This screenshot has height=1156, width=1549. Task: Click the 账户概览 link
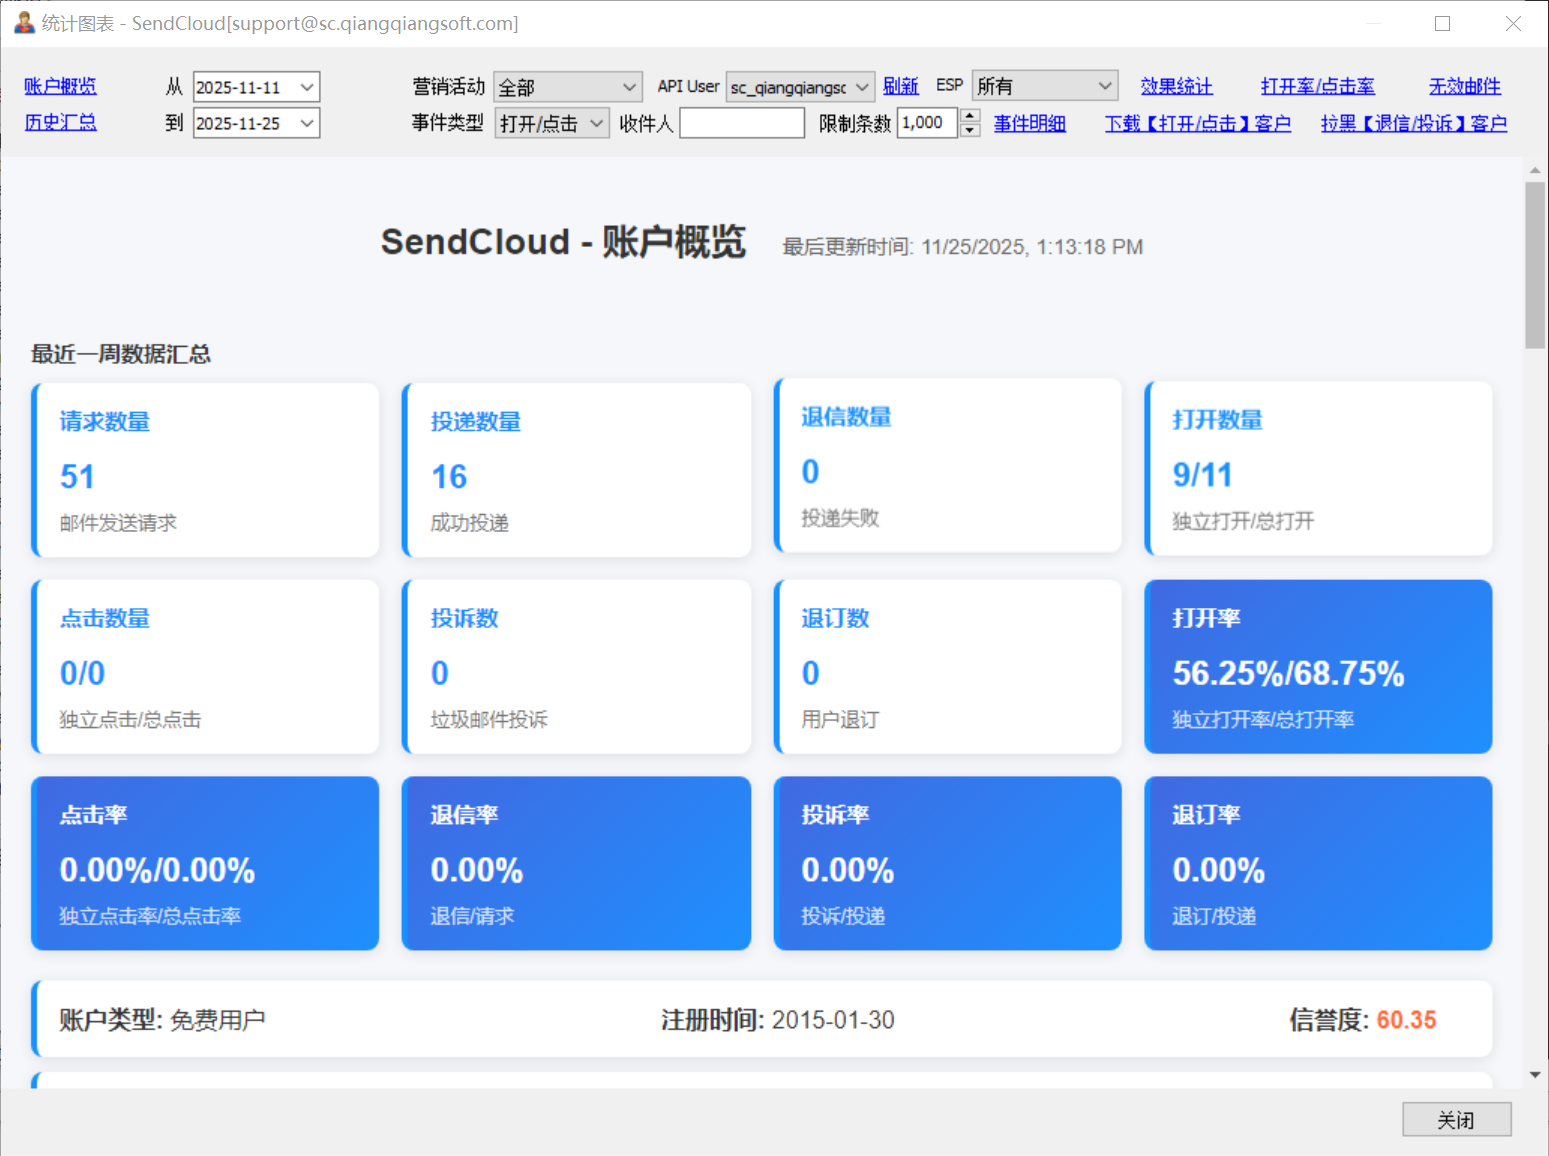click(60, 87)
